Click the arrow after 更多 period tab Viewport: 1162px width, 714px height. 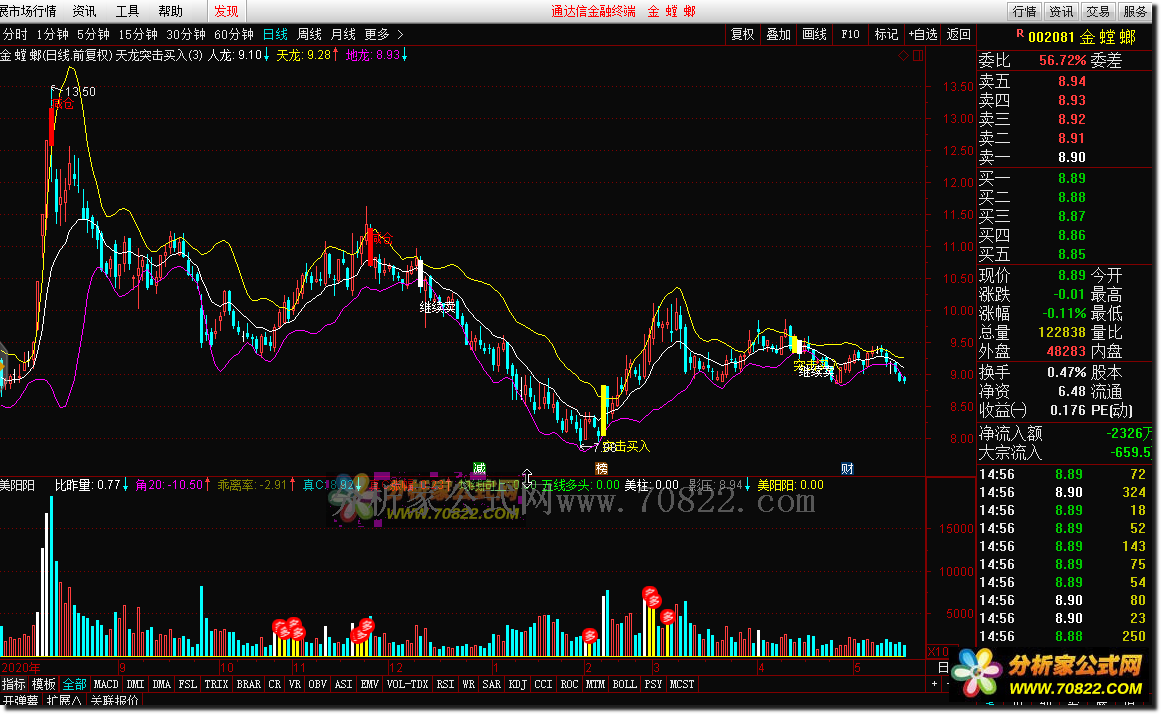tap(400, 34)
